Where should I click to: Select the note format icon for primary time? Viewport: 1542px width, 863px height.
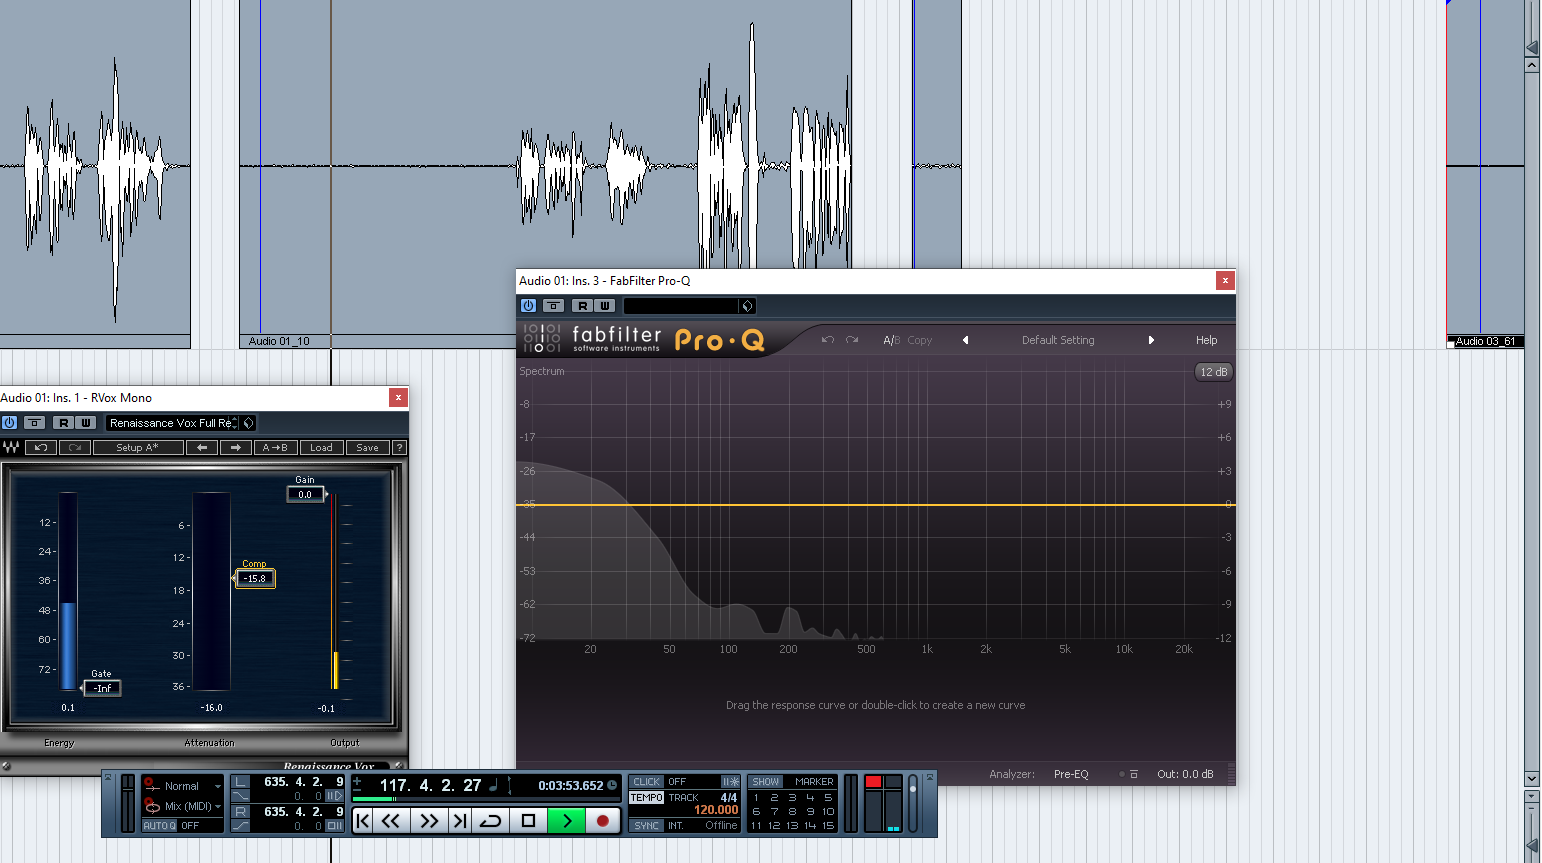coord(493,785)
